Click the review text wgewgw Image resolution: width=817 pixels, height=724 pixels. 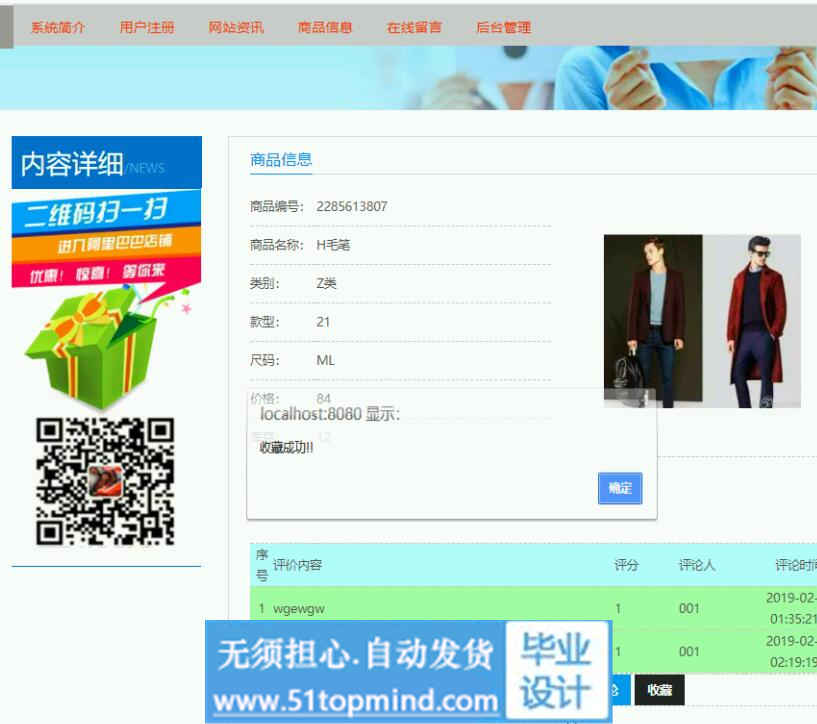coord(299,609)
